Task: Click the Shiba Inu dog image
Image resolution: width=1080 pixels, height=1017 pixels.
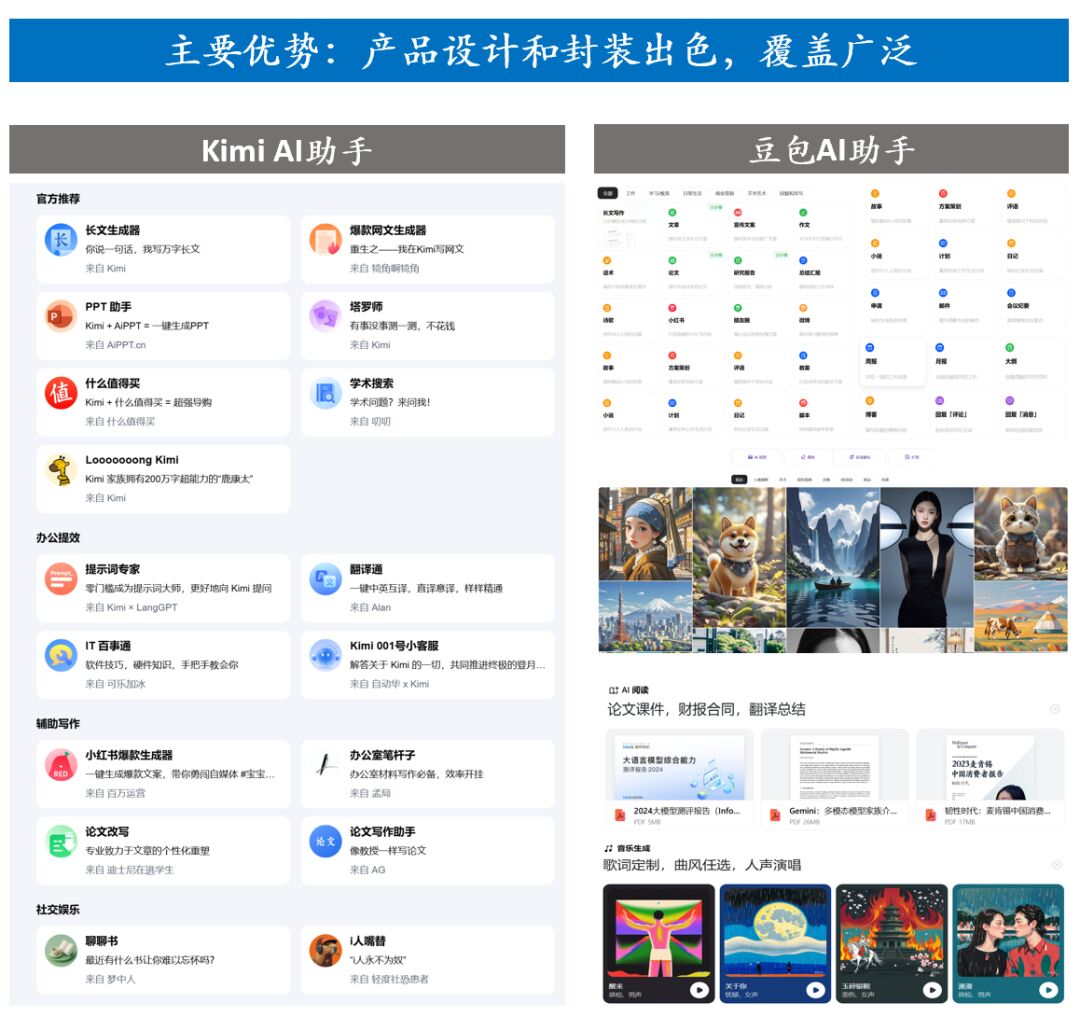Action: point(738,542)
